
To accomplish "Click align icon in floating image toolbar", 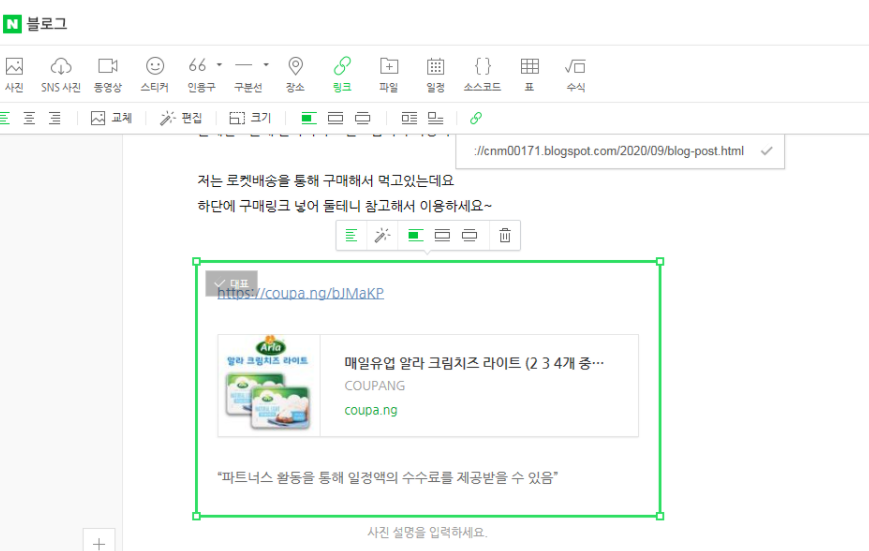I will click(351, 236).
